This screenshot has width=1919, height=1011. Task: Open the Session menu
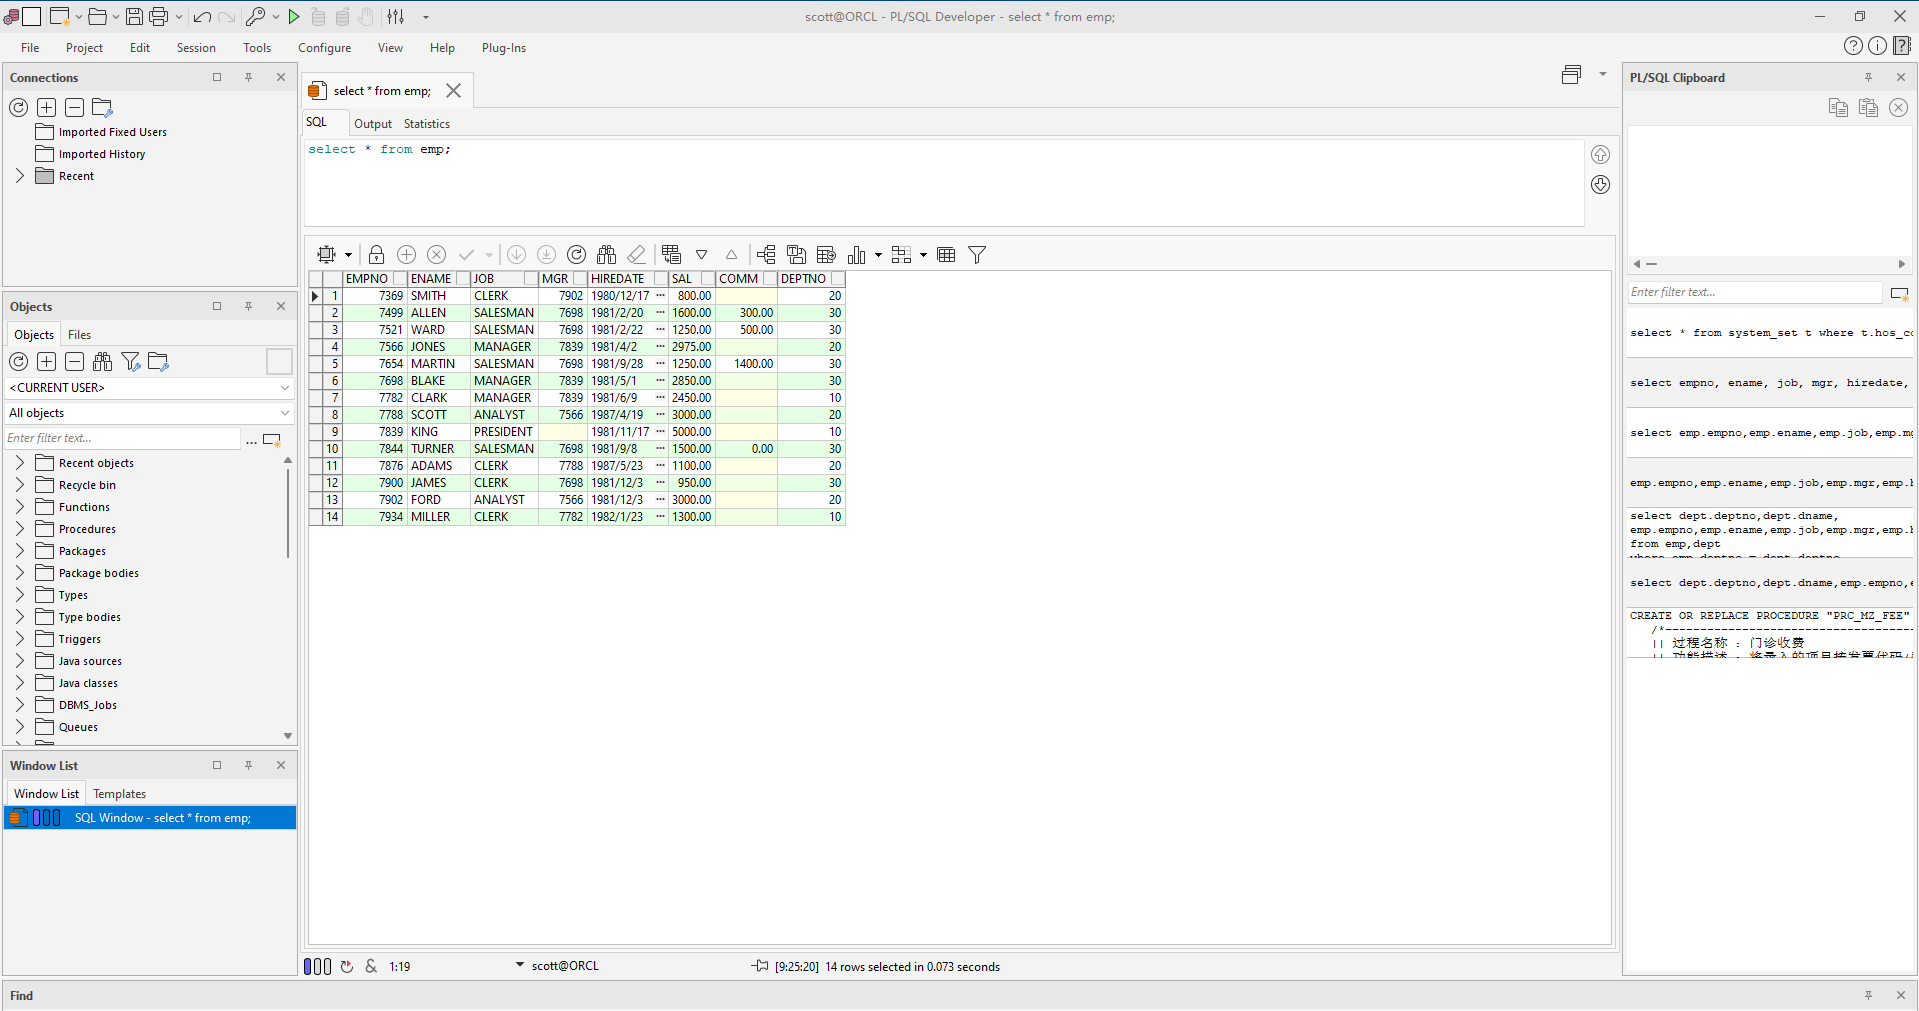[x=196, y=48]
